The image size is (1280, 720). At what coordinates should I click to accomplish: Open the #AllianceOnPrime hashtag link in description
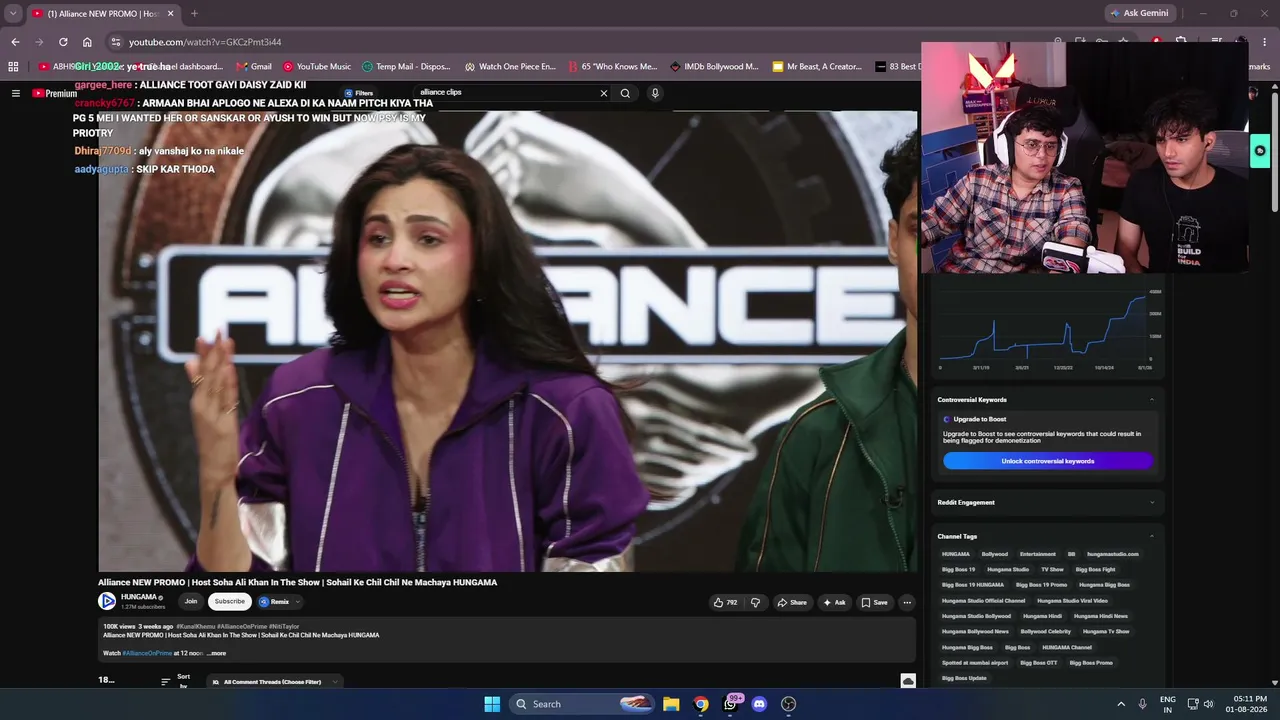point(147,653)
